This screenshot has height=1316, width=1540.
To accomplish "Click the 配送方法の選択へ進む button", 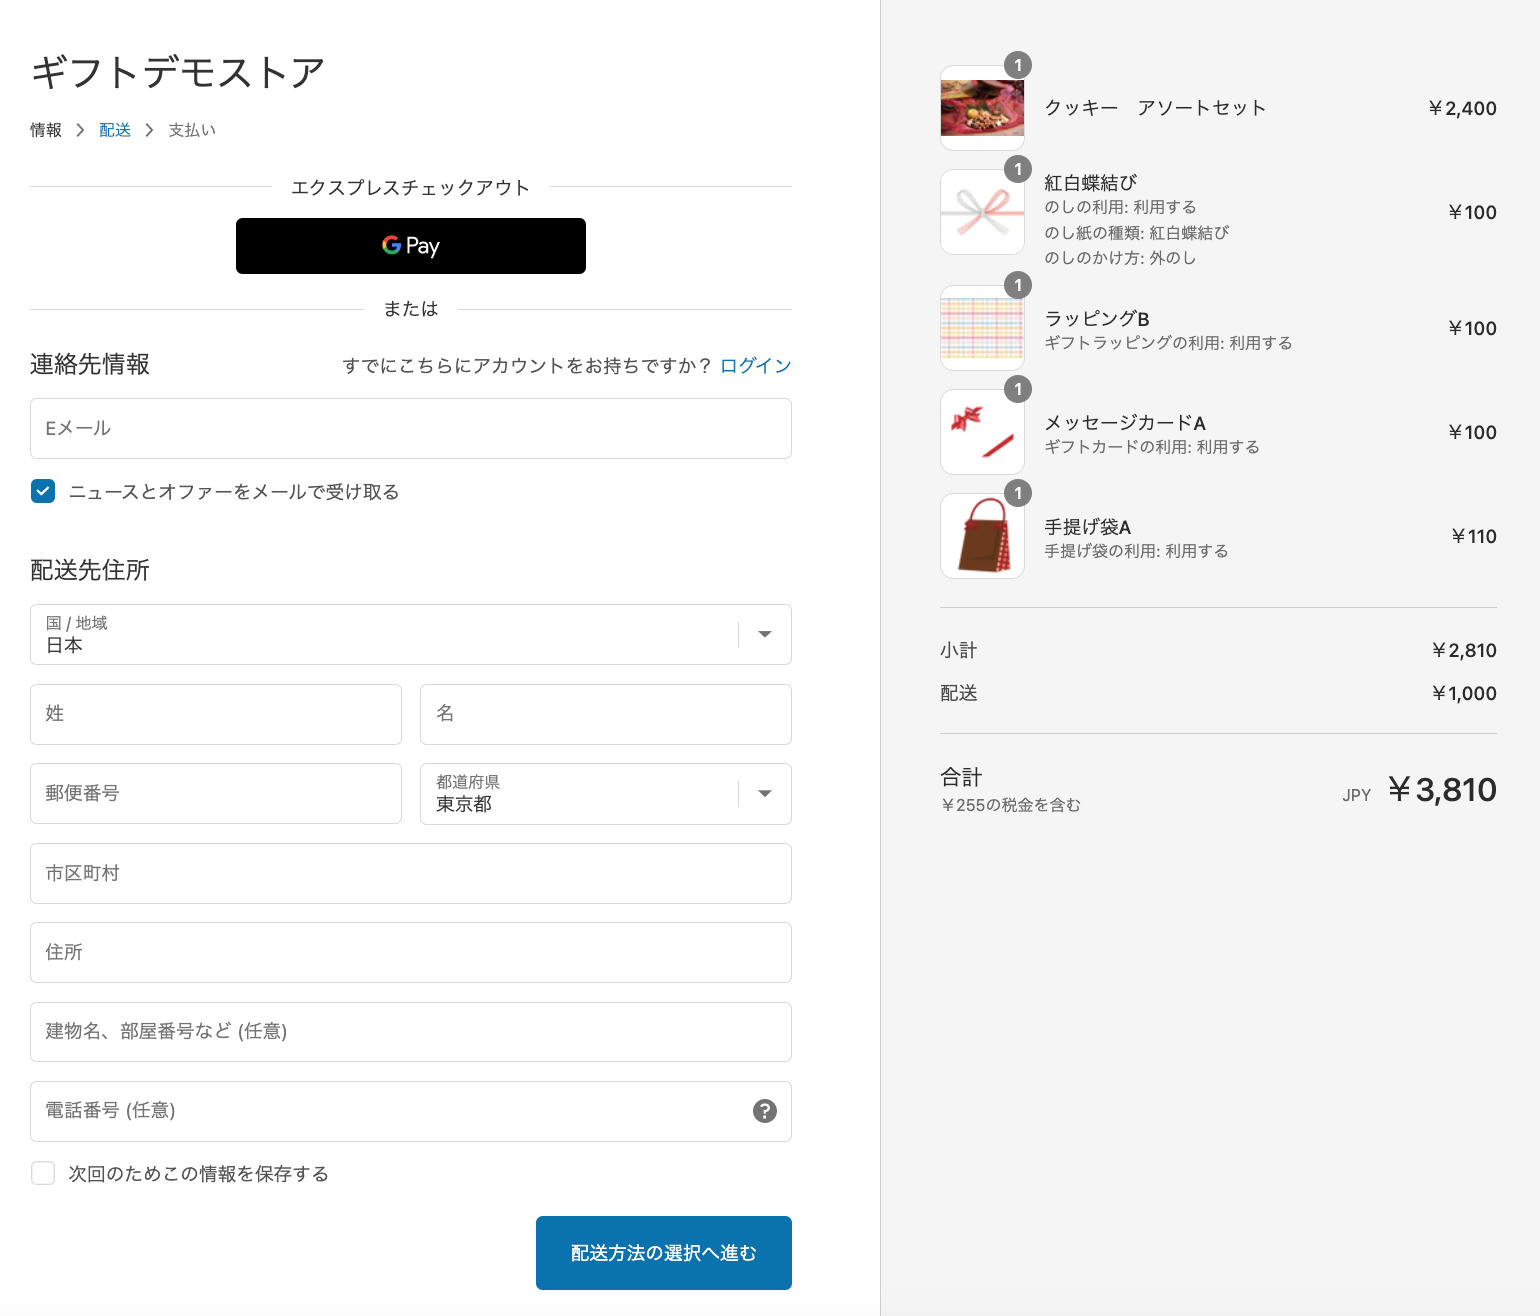I will click(664, 1253).
